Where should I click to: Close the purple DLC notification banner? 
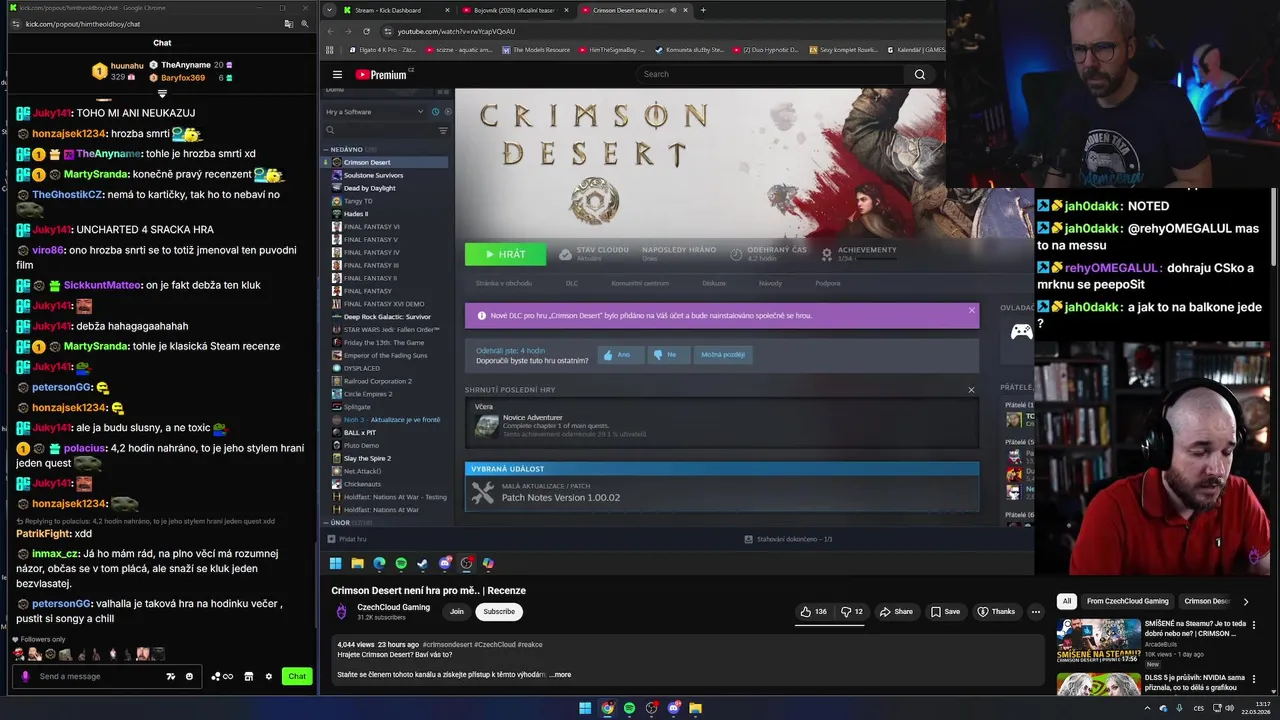coord(971,310)
